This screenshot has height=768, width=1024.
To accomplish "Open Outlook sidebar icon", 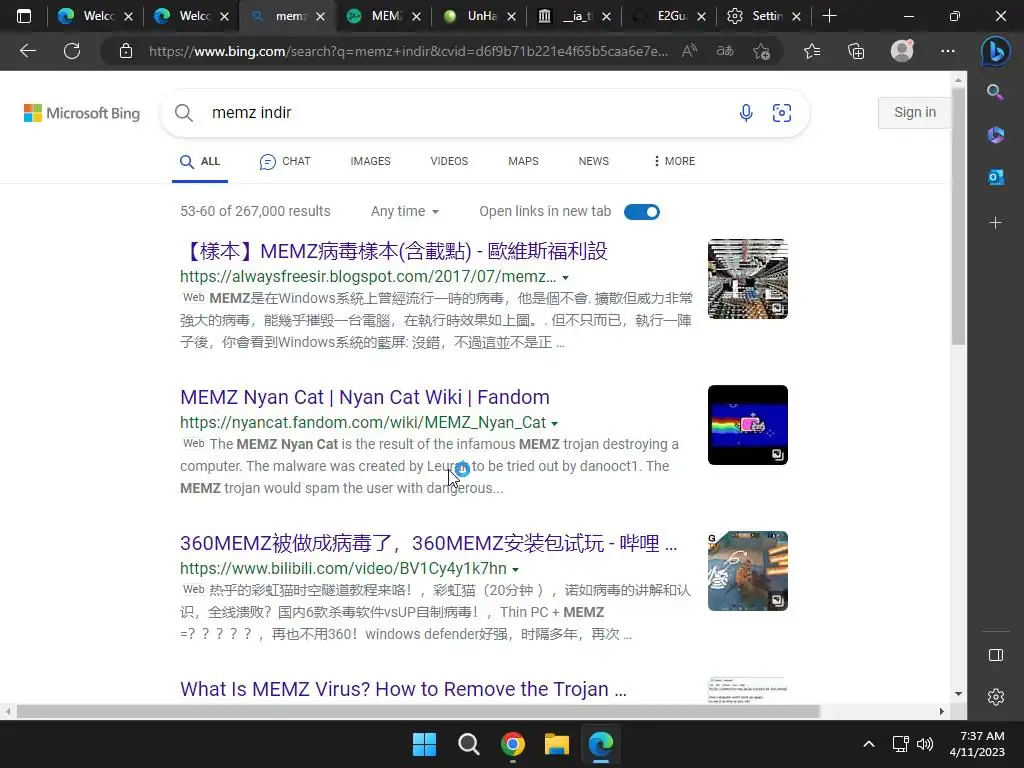I will pos(995,177).
